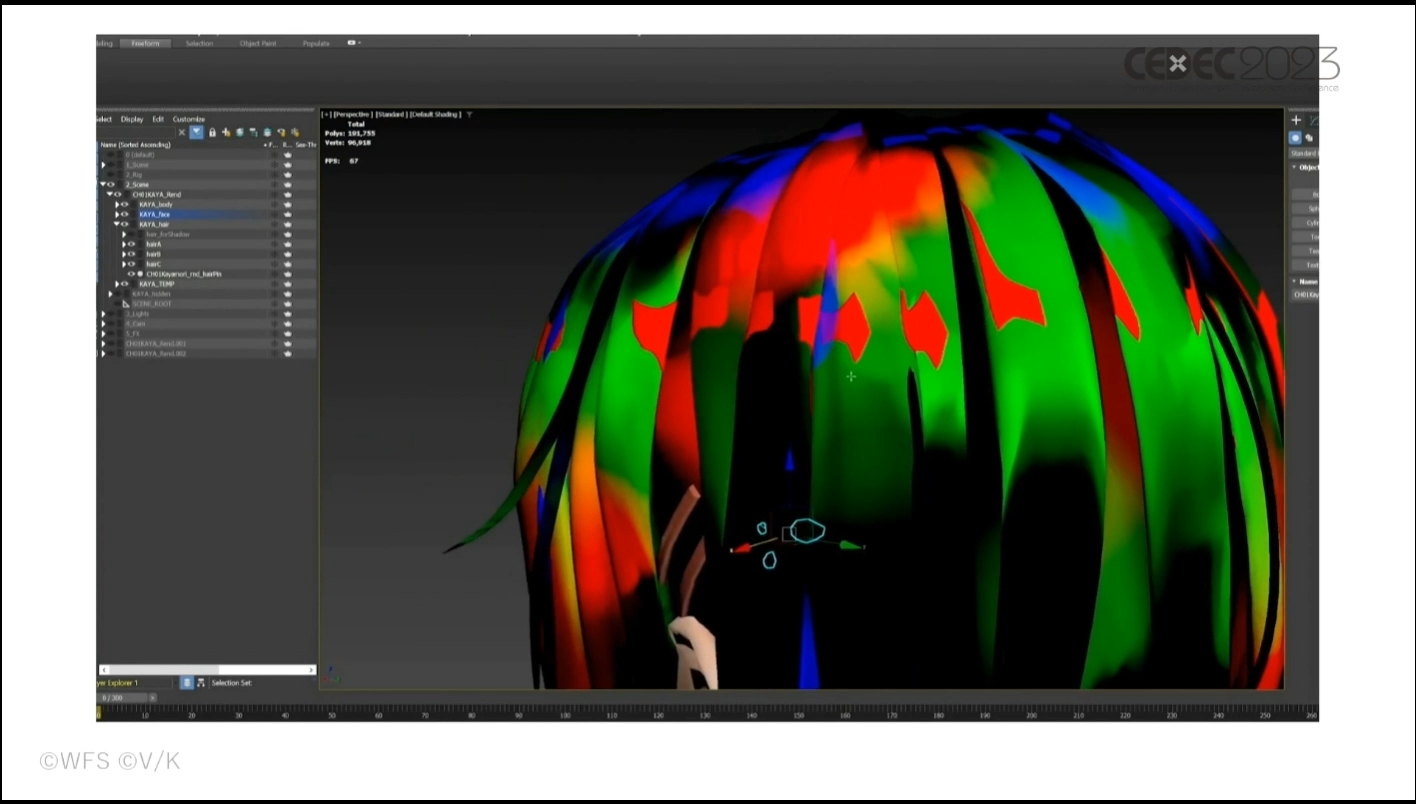Collapse the 2_Scene layer
The height and width of the screenshot is (804, 1416).
click(102, 184)
